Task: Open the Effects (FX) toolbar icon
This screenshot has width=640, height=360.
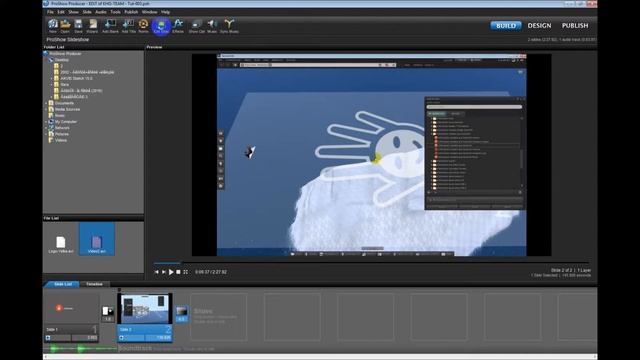Action: (178, 26)
